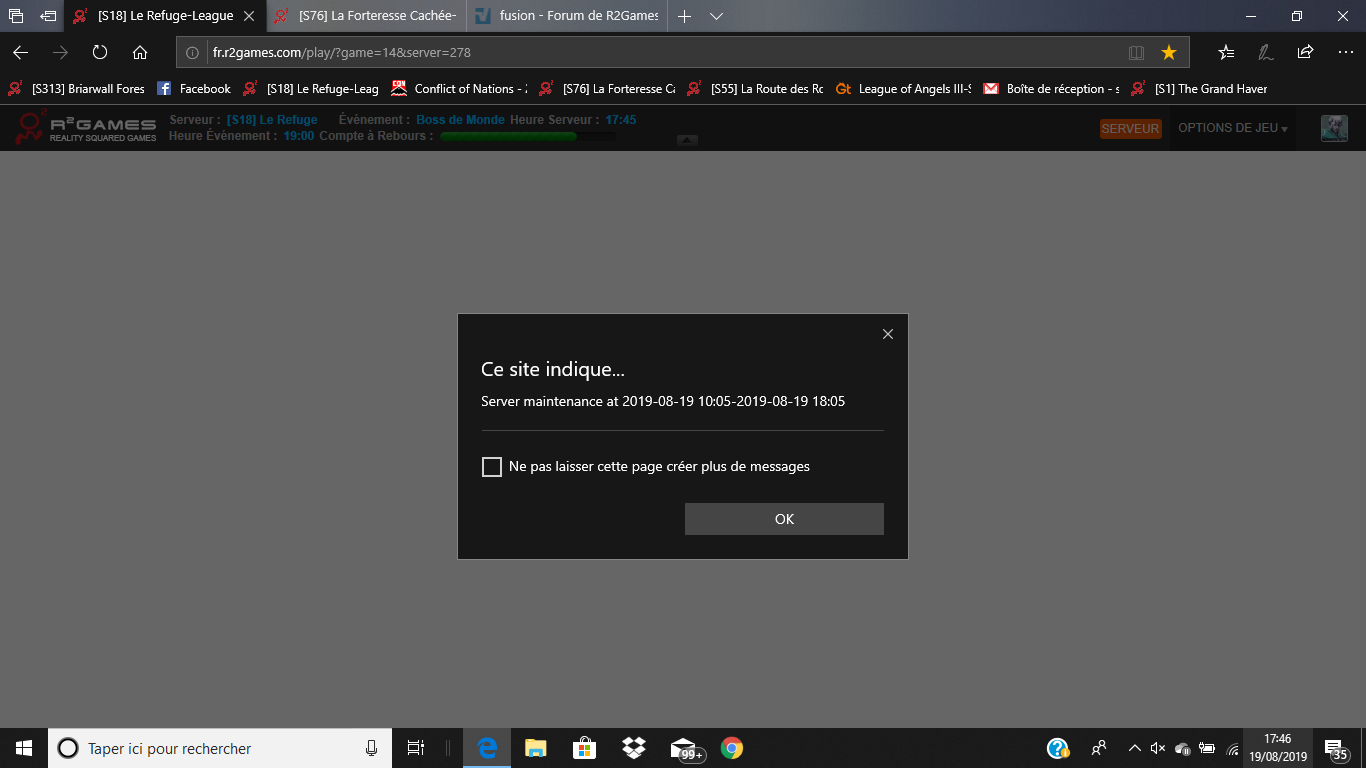Open the tab list chevron dropdown
The height and width of the screenshot is (768, 1366).
[716, 16]
